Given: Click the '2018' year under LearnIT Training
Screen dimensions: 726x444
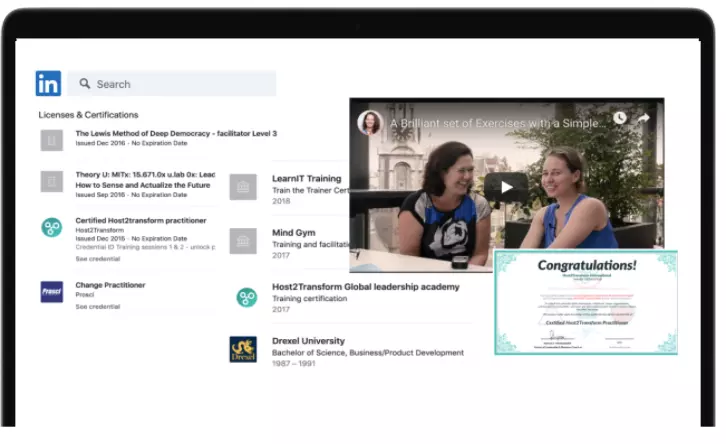Looking at the screenshot, I should pyautogui.click(x=281, y=201).
